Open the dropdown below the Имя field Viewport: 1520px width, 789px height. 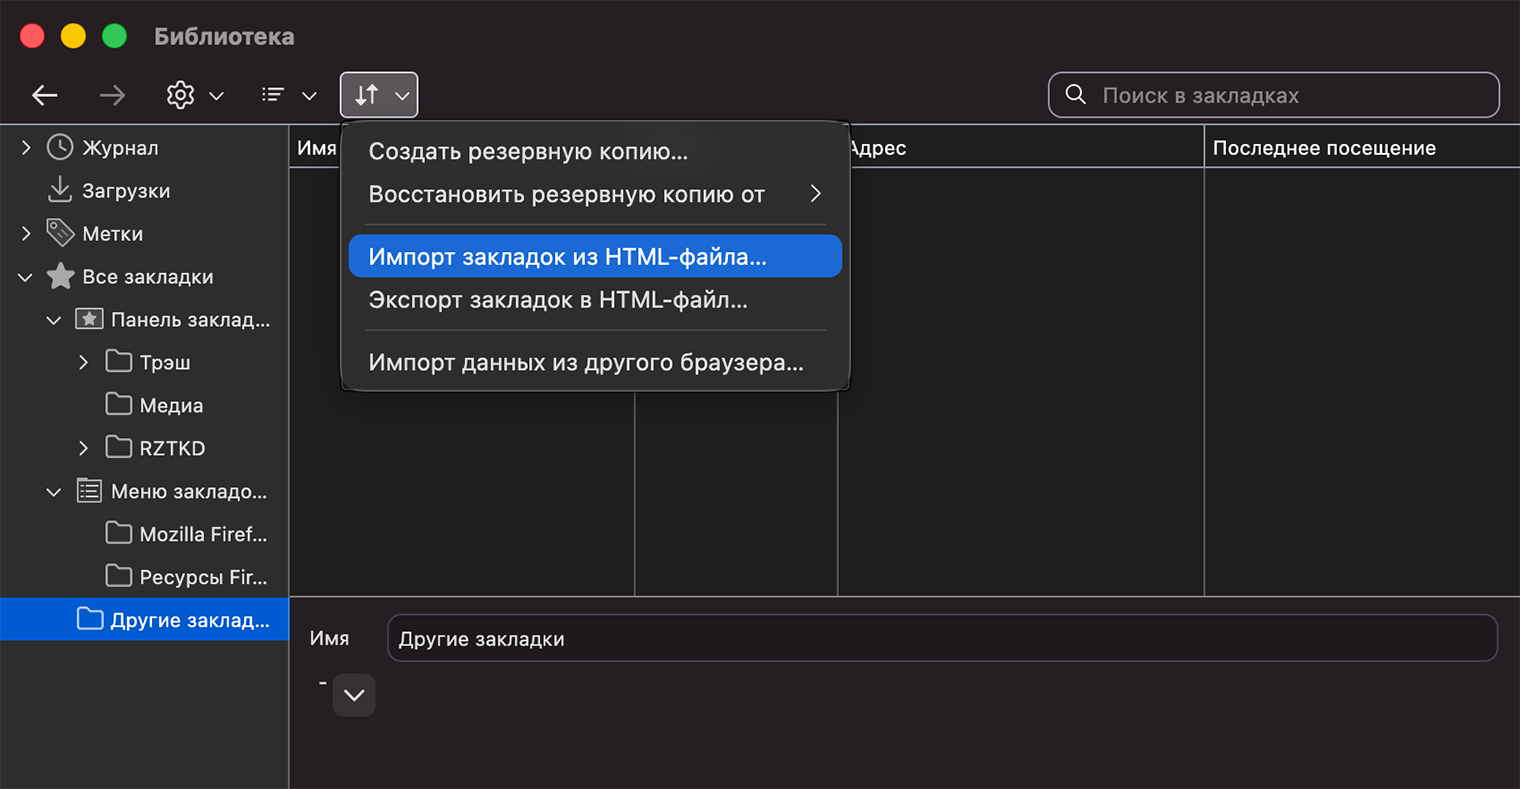pyautogui.click(x=354, y=694)
